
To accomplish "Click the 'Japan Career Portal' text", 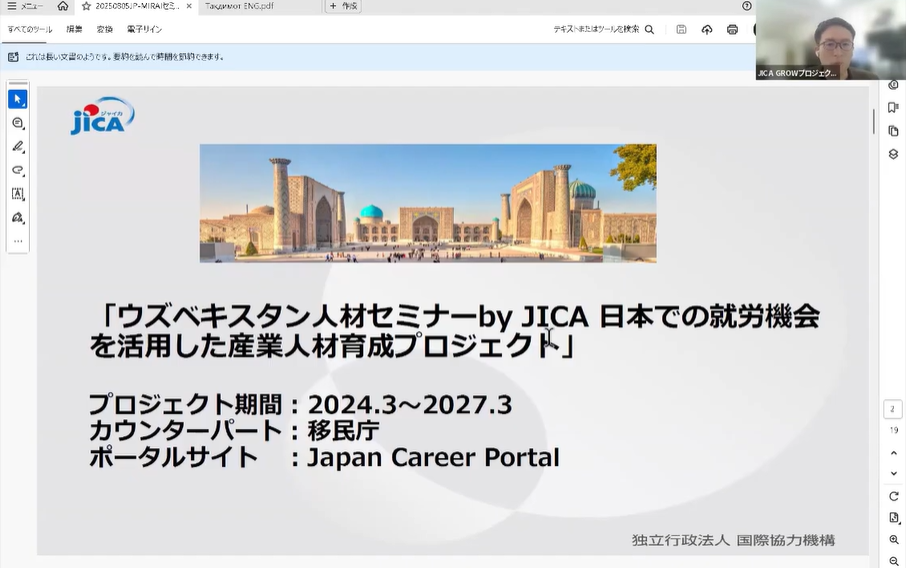I will [433, 458].
